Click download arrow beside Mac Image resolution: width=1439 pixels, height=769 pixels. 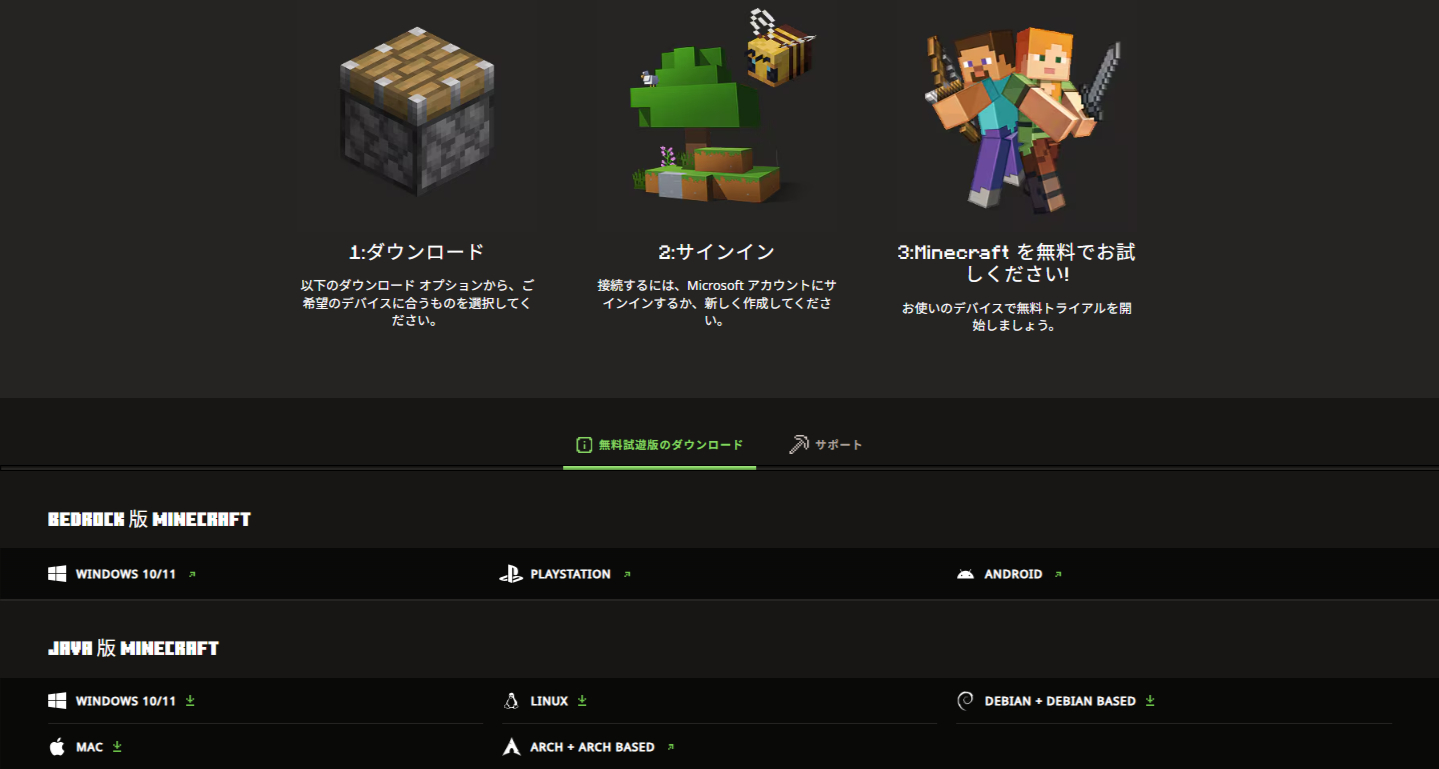pos(117,747)
